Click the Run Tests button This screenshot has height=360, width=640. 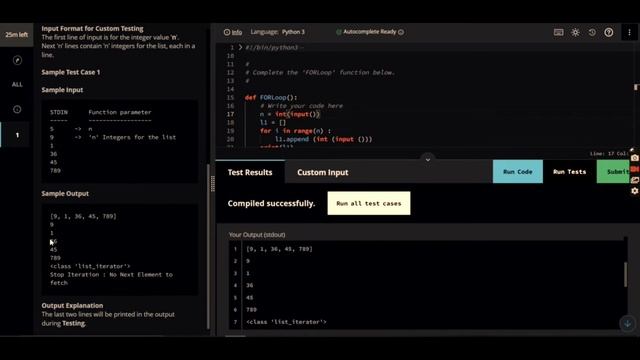(569, 172)
